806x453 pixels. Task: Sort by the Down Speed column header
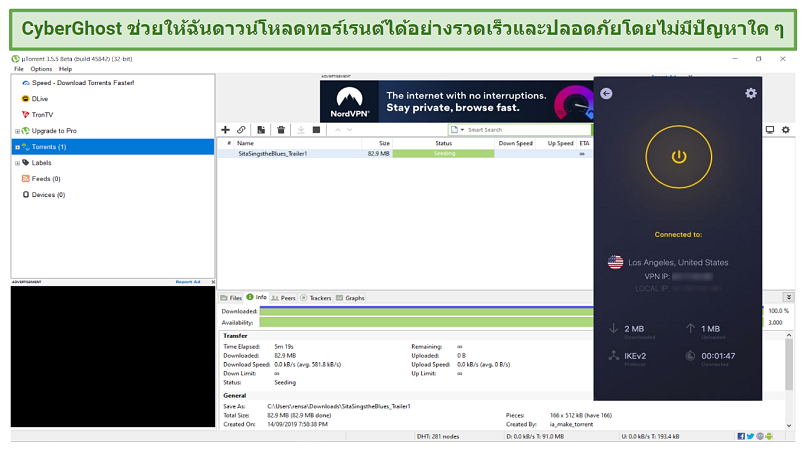coord(515,143)
